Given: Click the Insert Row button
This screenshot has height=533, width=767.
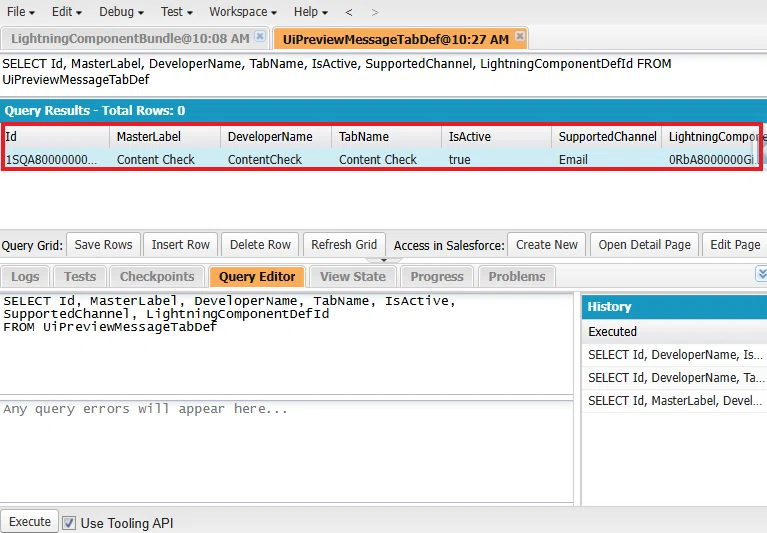Looking at the screenshot, I should click(180, 244).
